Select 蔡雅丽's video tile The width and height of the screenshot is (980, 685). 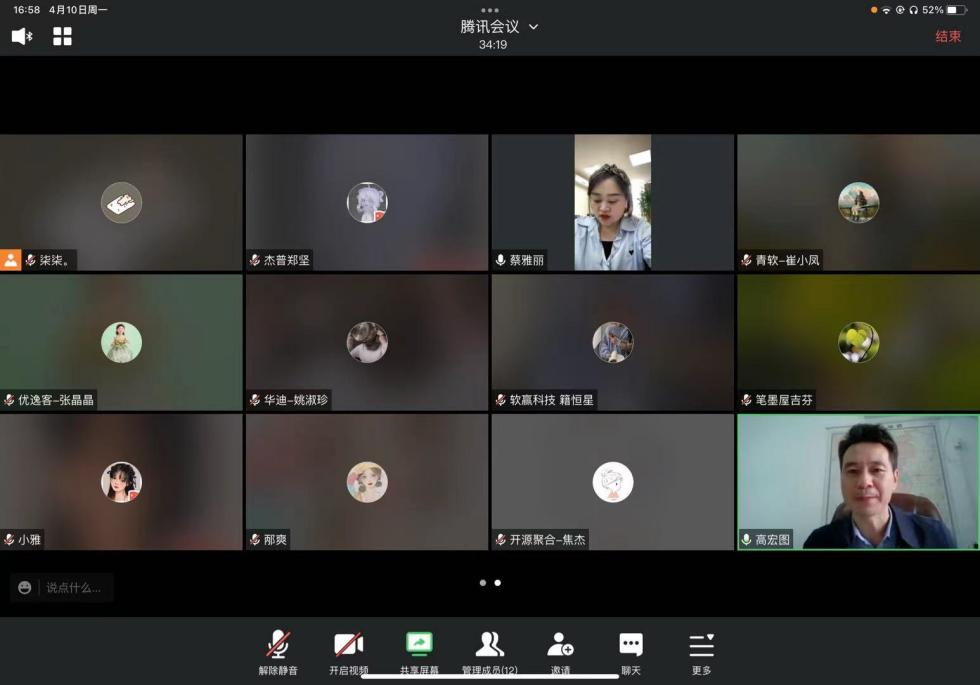click(x=612, y=202)
